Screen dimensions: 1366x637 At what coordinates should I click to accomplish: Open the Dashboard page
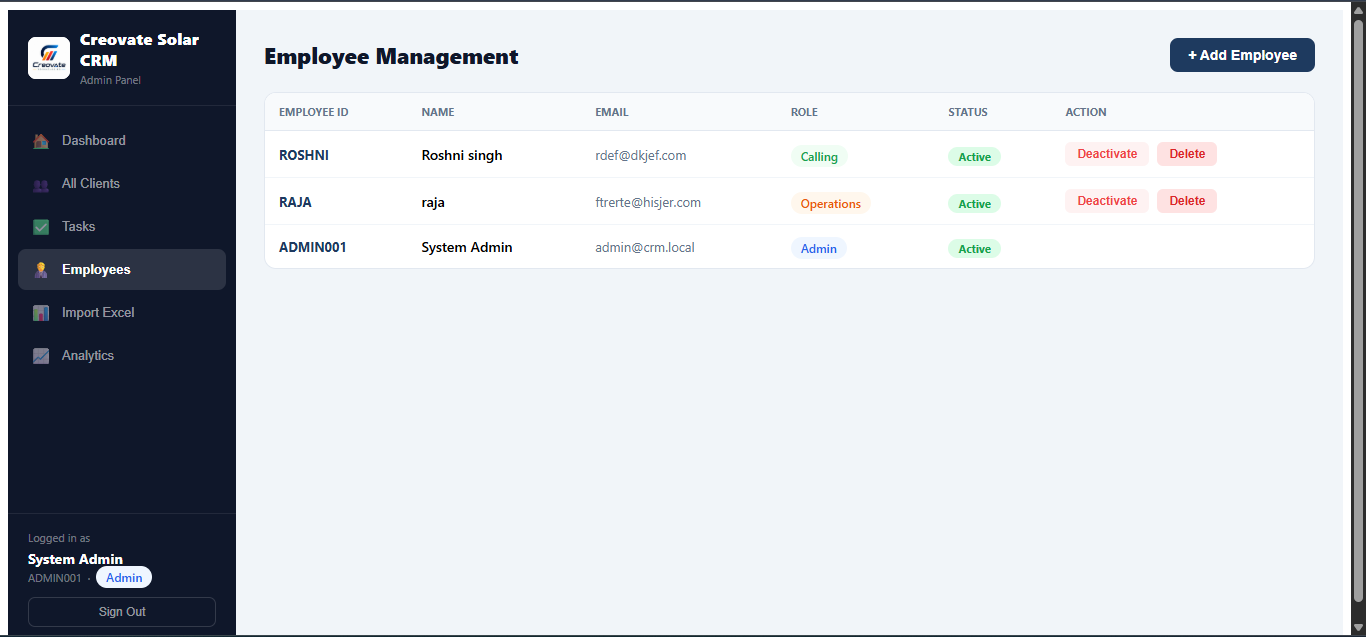pyautogui.click(x=122, y=141)
